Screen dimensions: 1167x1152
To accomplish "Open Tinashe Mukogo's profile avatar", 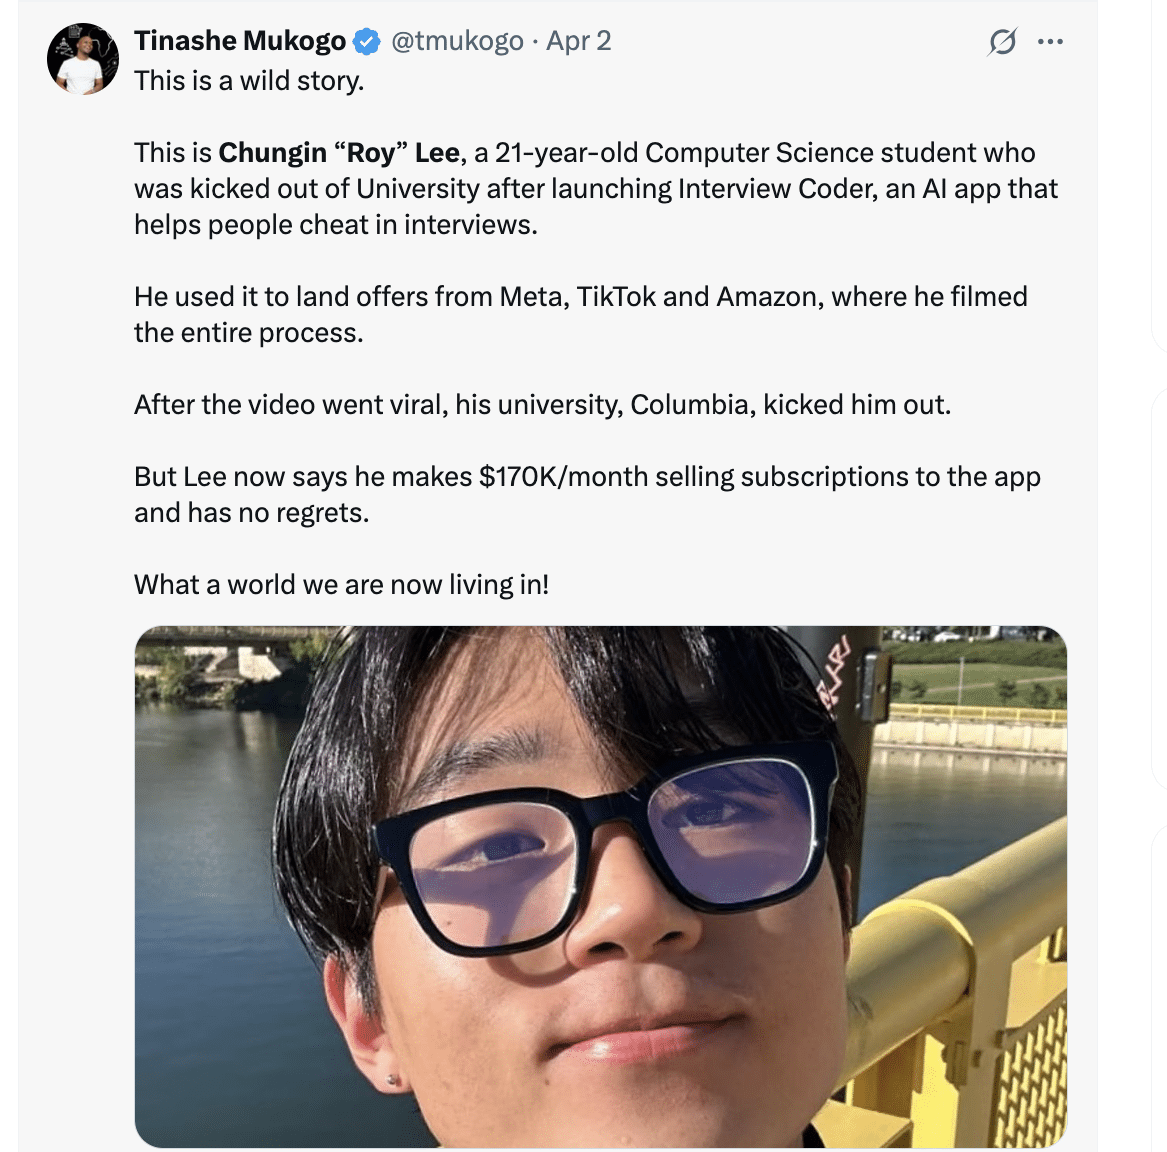I will pyautogui.click(x=83, y=59).
